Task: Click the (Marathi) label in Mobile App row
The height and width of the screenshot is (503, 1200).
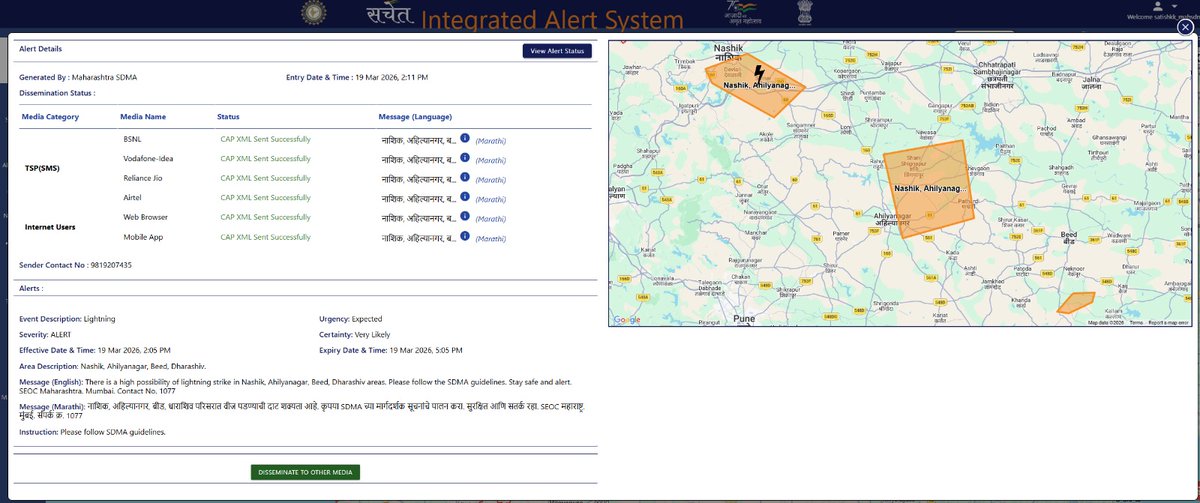Action: pyautogui.click(x=490, y=238)
